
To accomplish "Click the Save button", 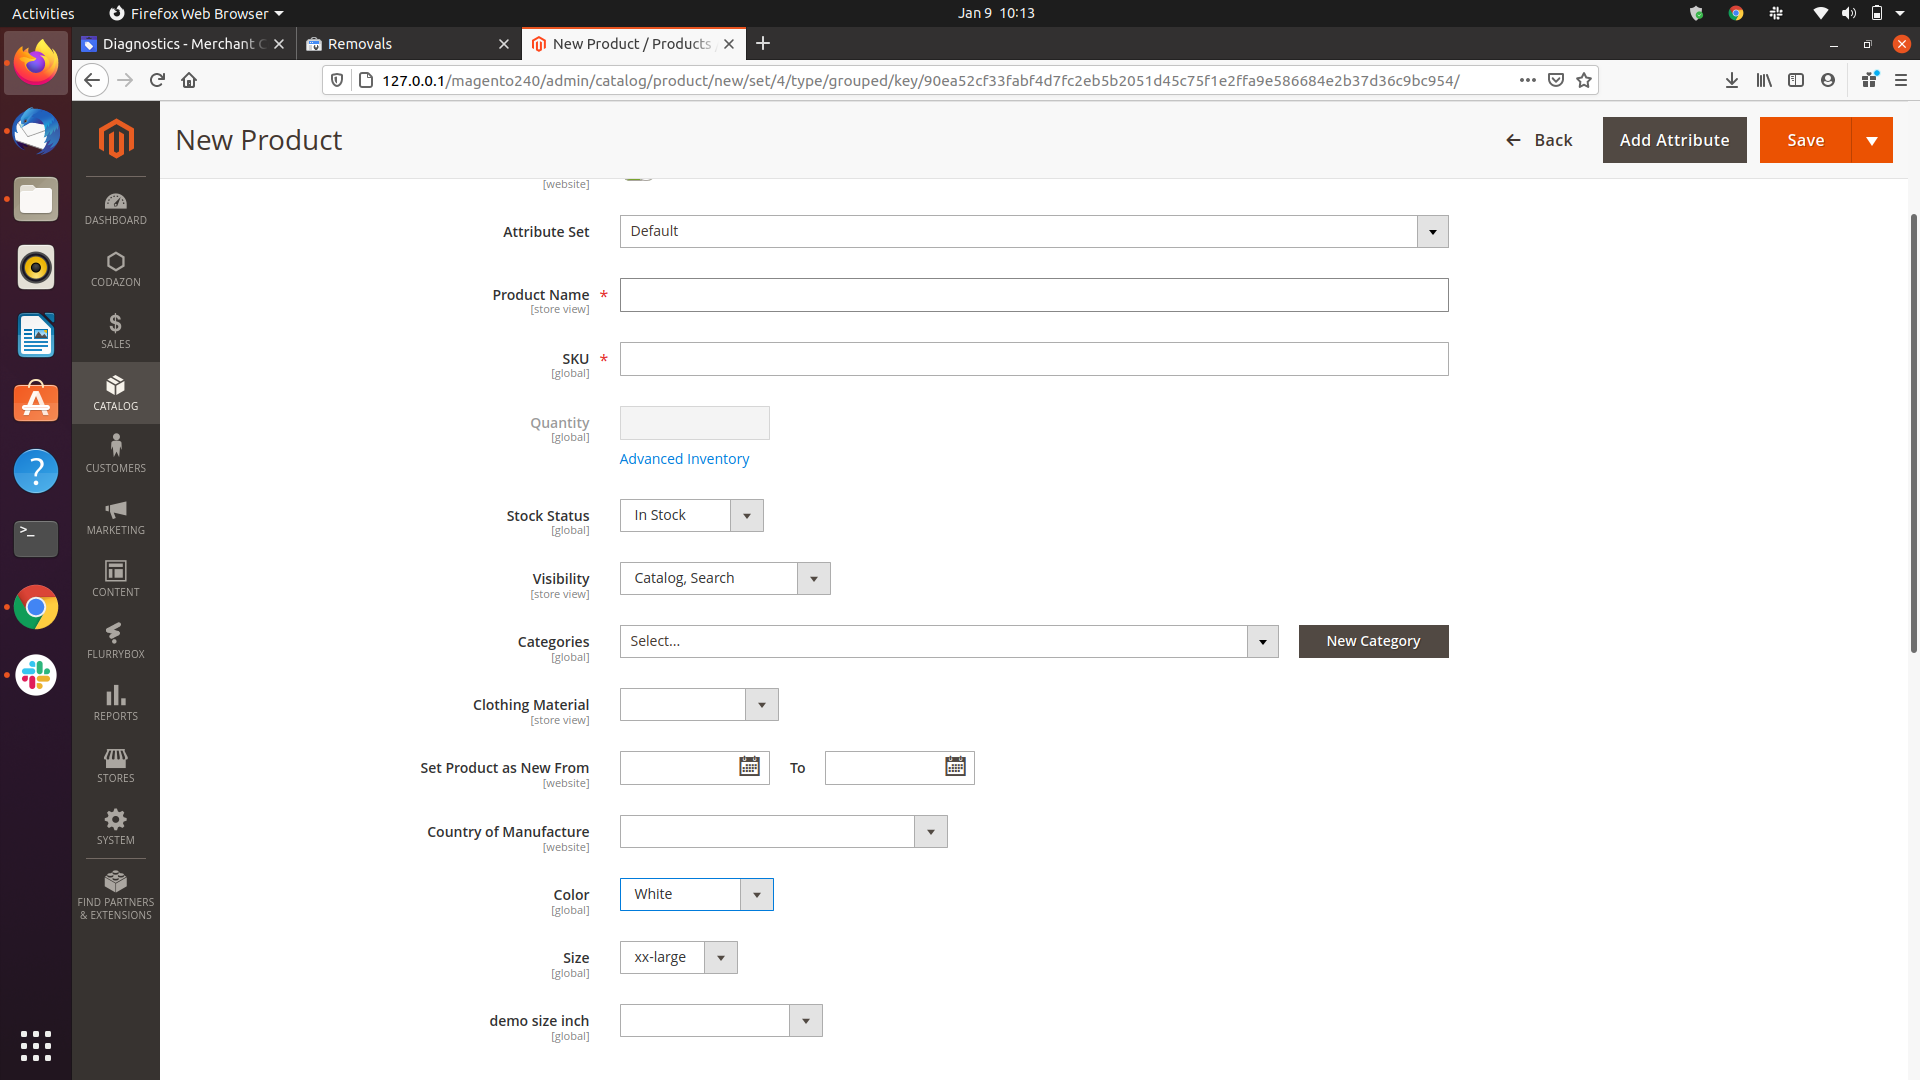I will (1807, 140).
